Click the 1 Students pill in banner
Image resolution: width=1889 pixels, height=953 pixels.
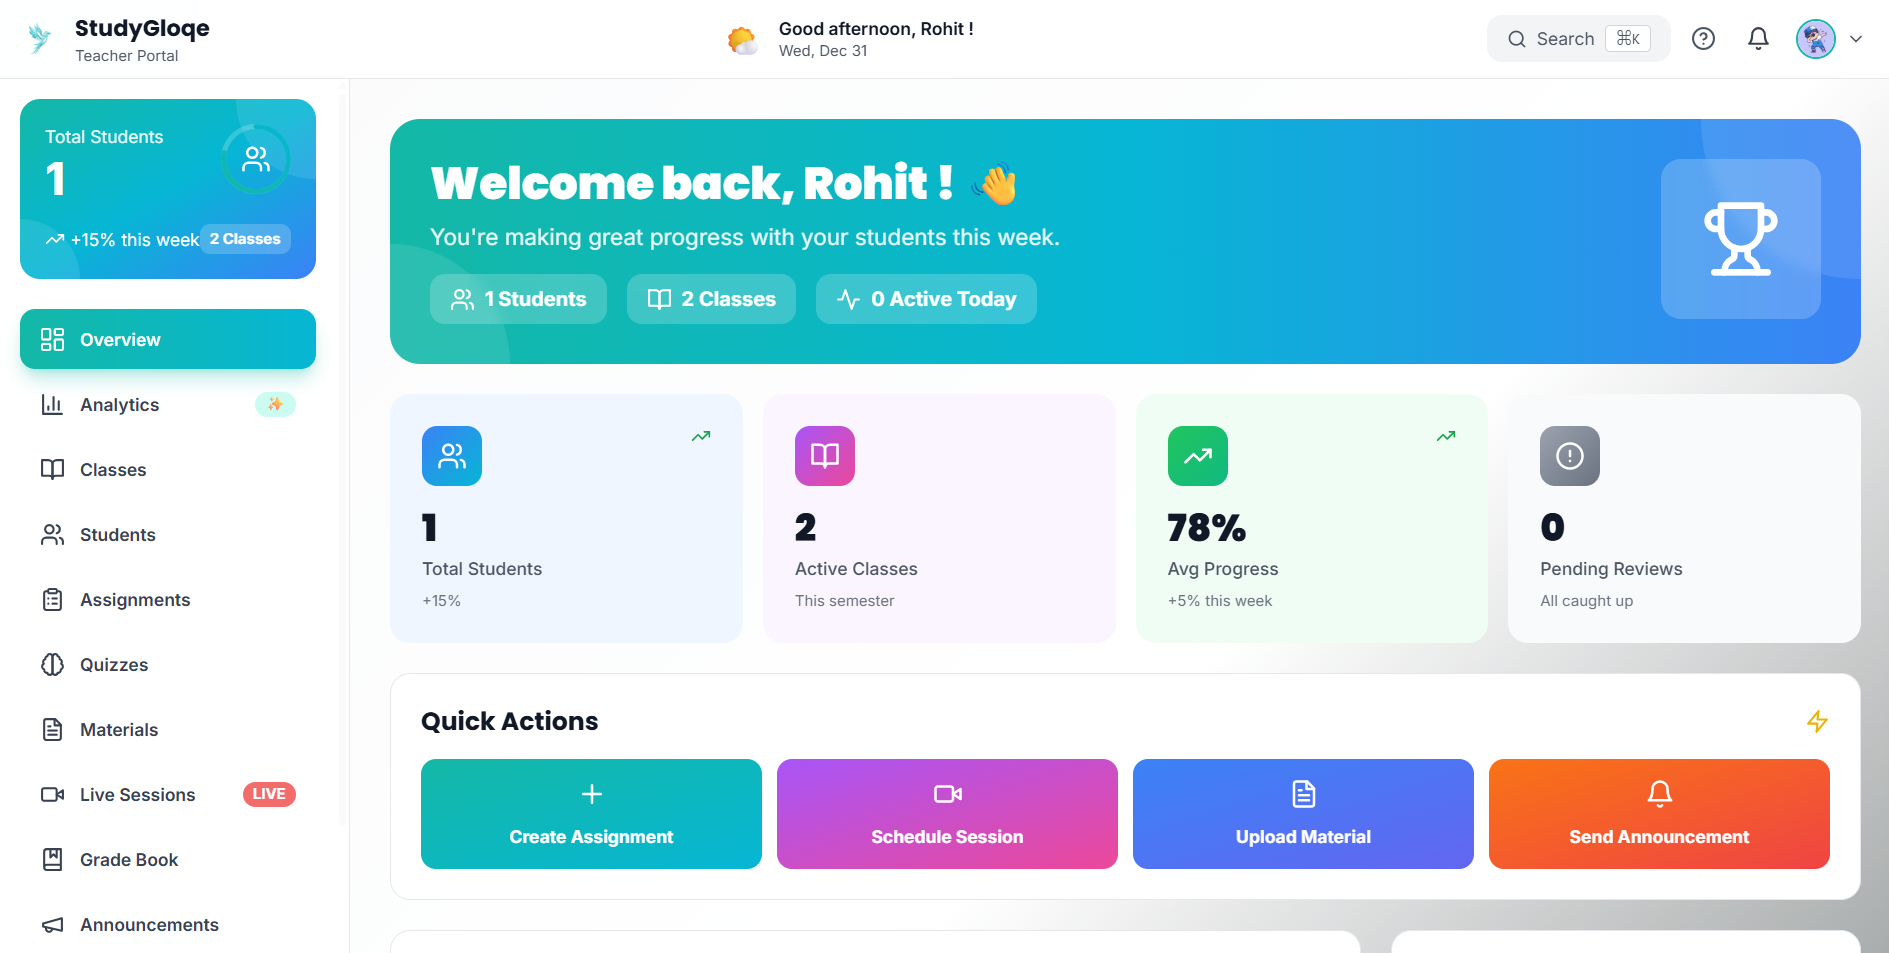coord(518,299)
